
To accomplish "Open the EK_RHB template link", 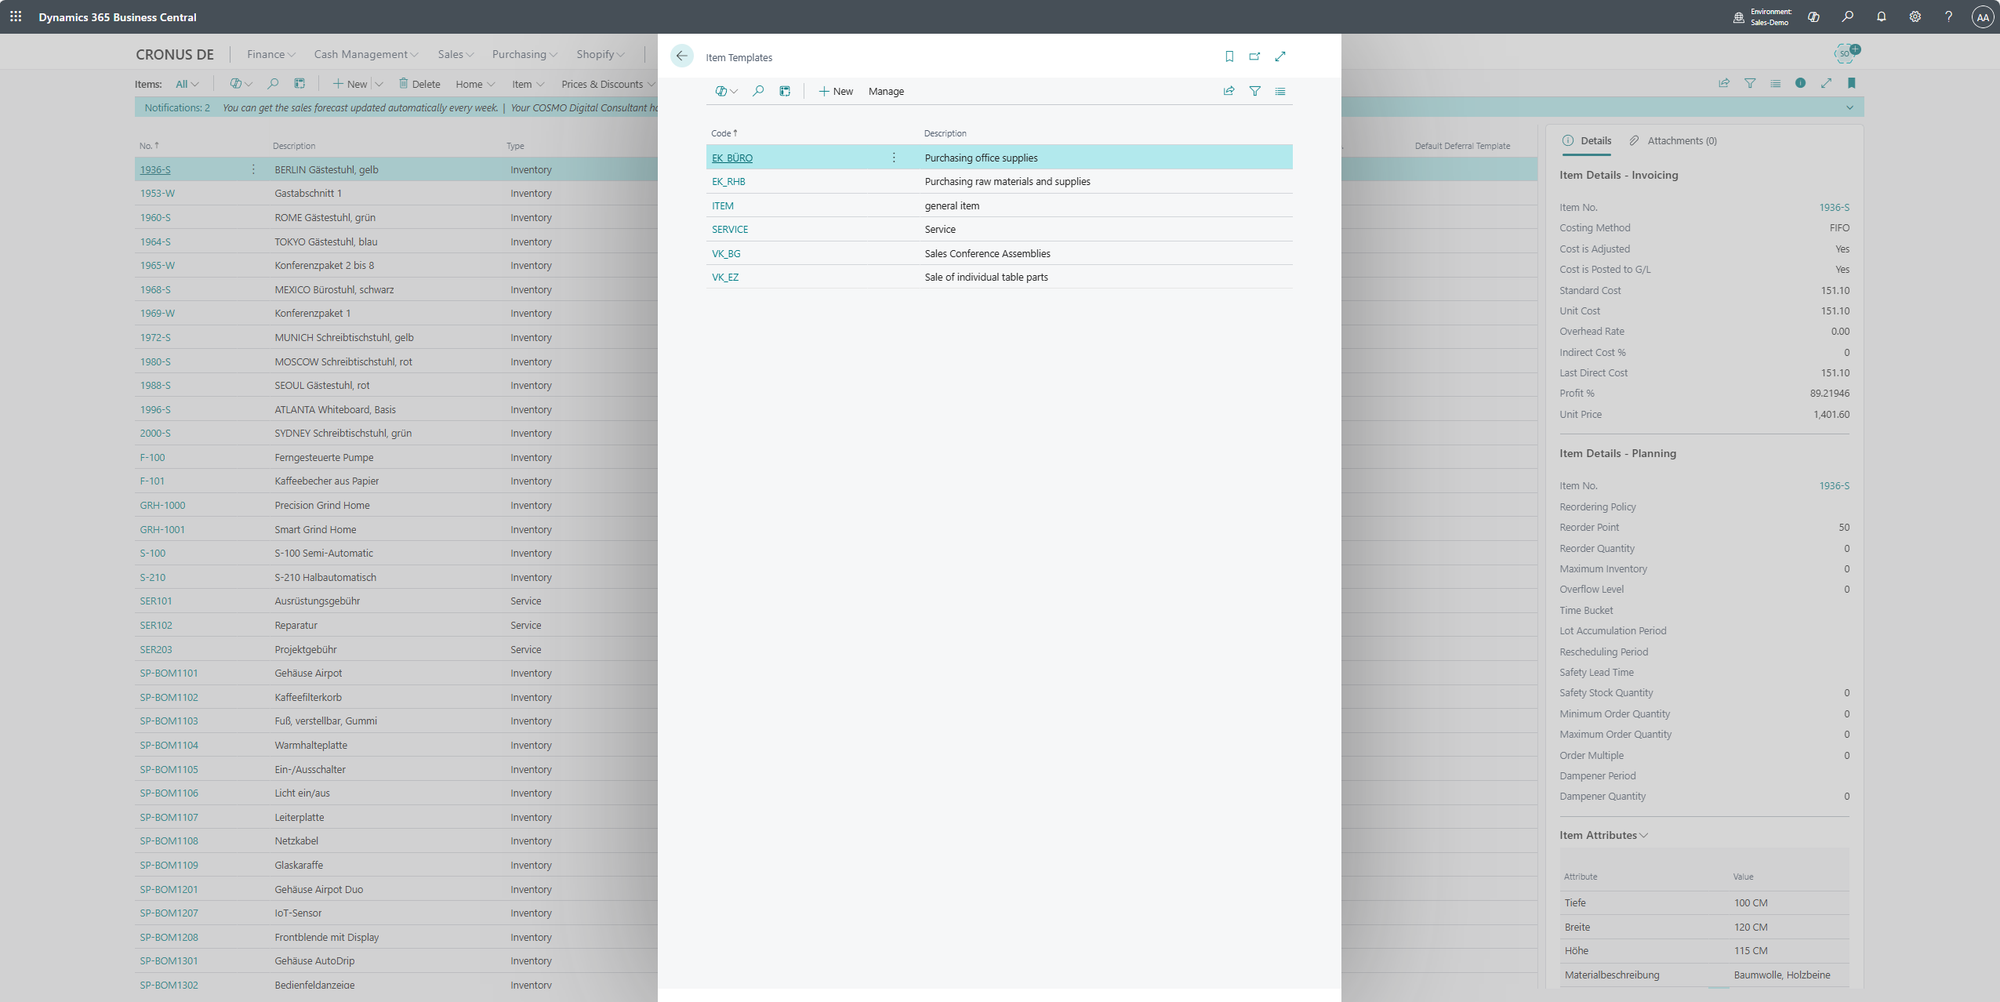I will pos(728,182).
